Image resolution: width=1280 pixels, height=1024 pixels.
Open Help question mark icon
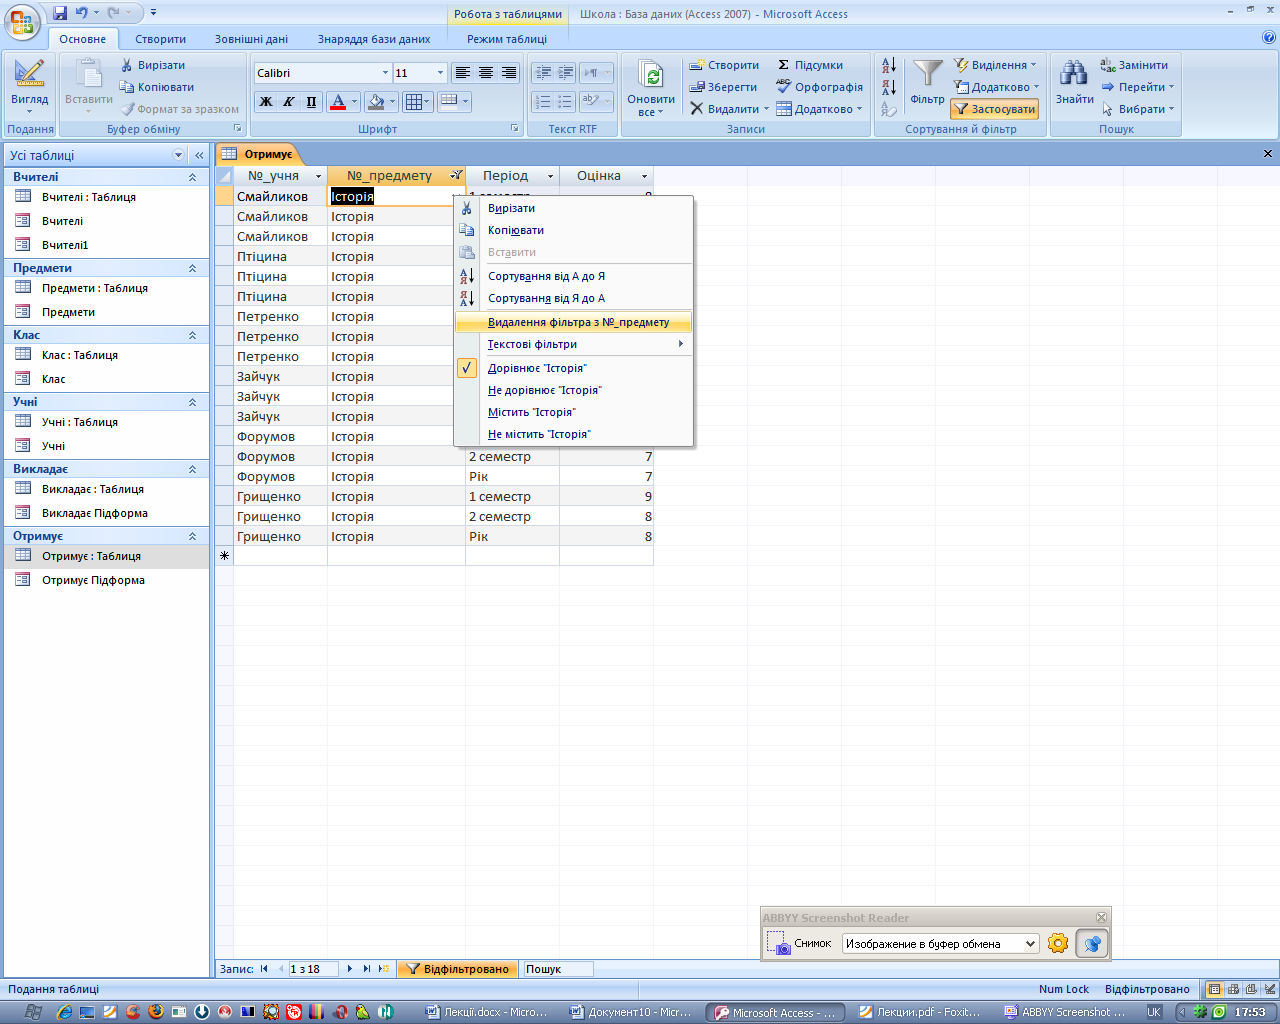[1269, 38]
